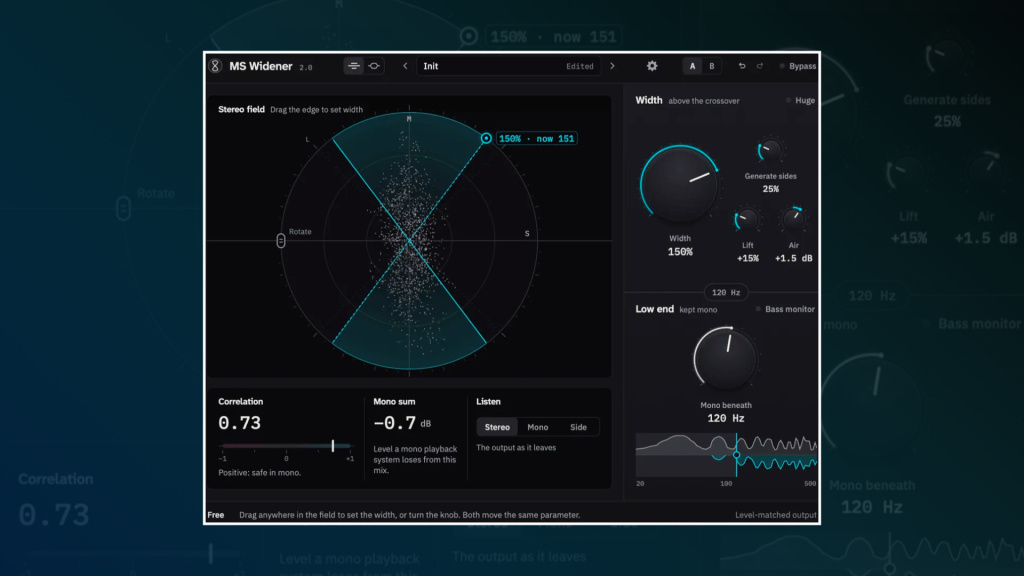Click the correlation meter indicator bar
This screenshot has height=576, width=1024.
point(332,445)
